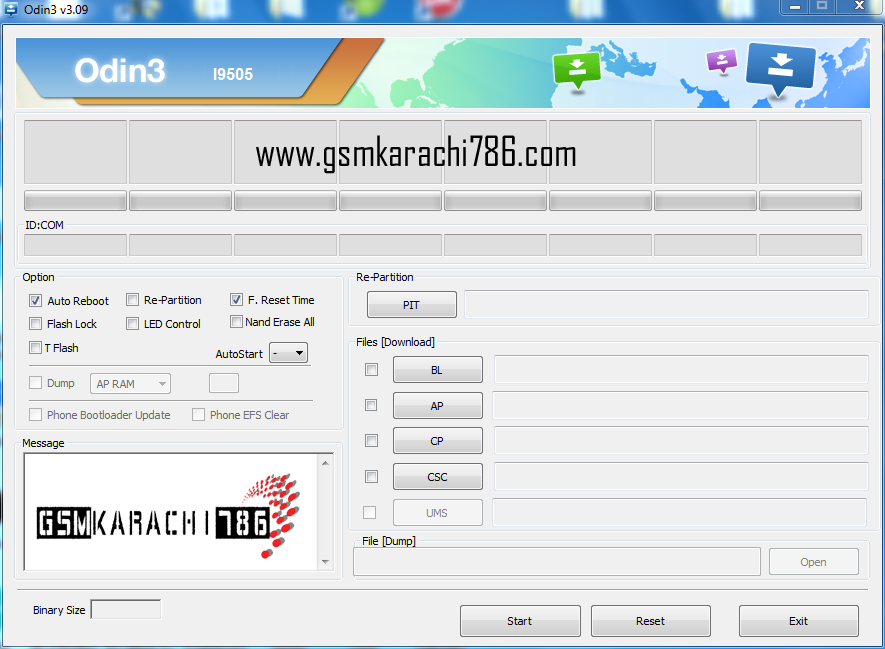This screenshot has width=885, height=649.
Task: Open the AutoStart dropdown
Action: click(x=288, y=353)
